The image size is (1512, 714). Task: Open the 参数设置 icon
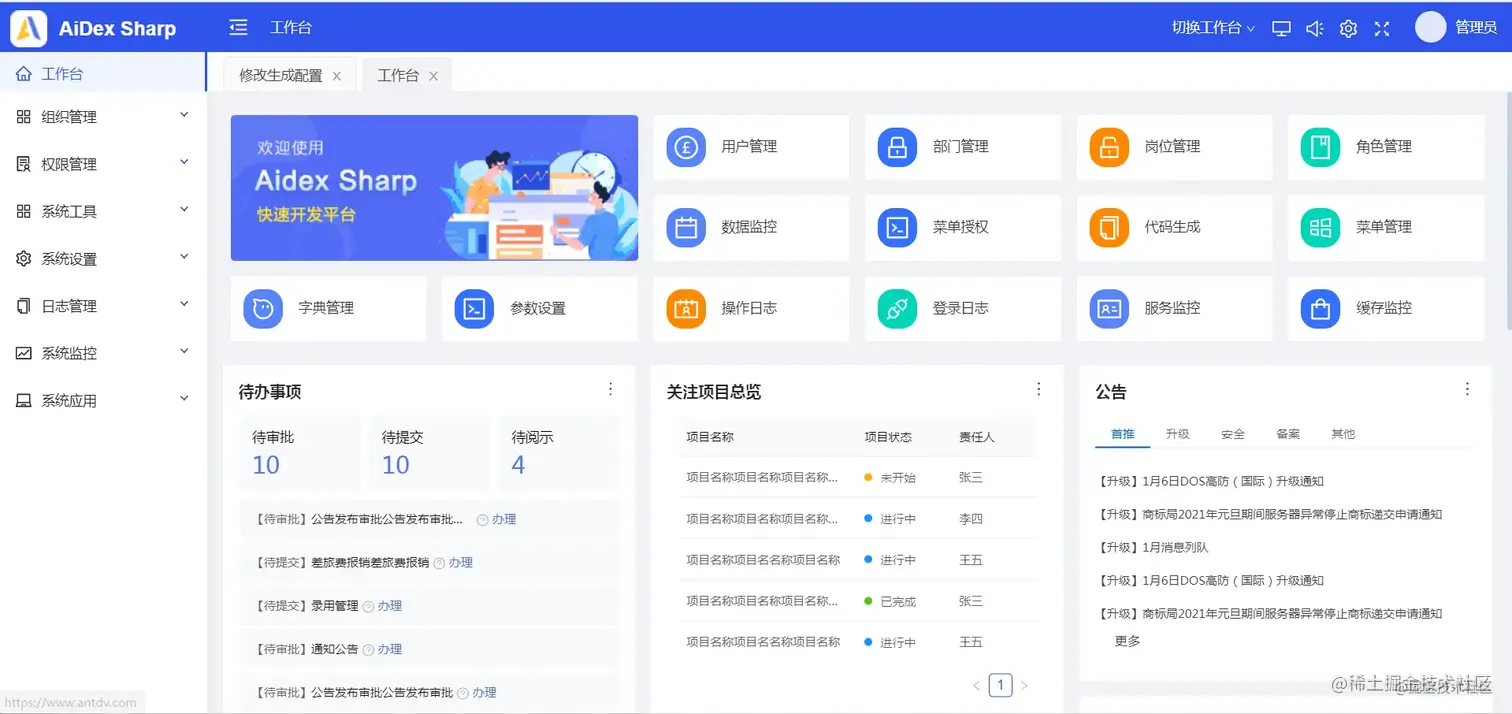474,309
